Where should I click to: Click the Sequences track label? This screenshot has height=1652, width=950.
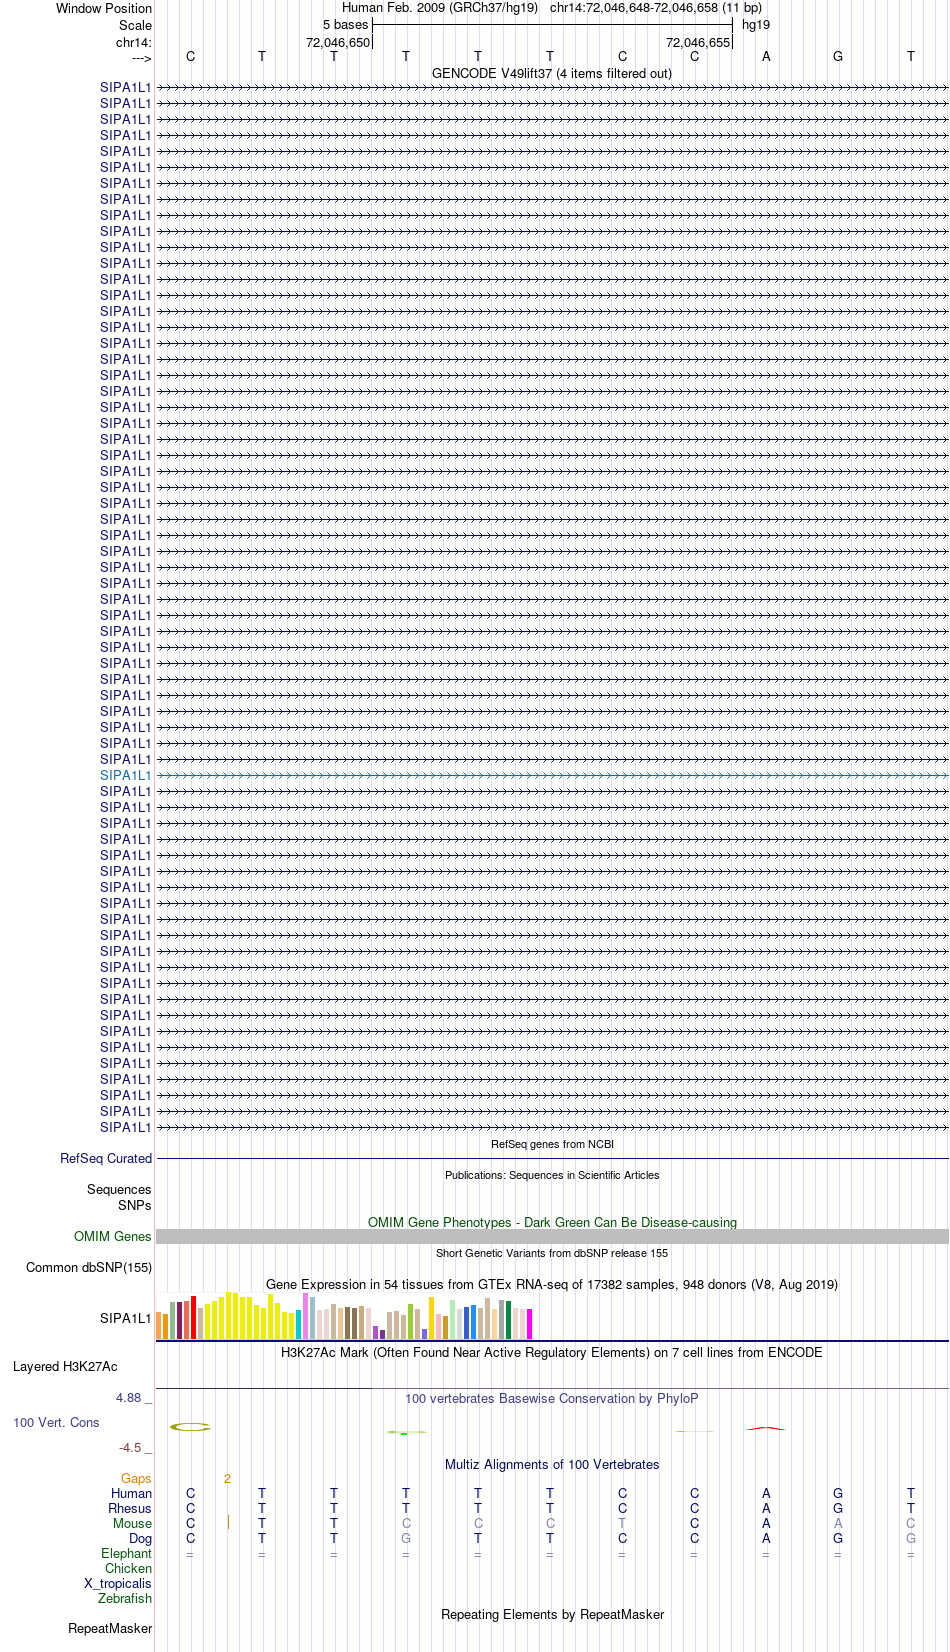[119, 1190]
